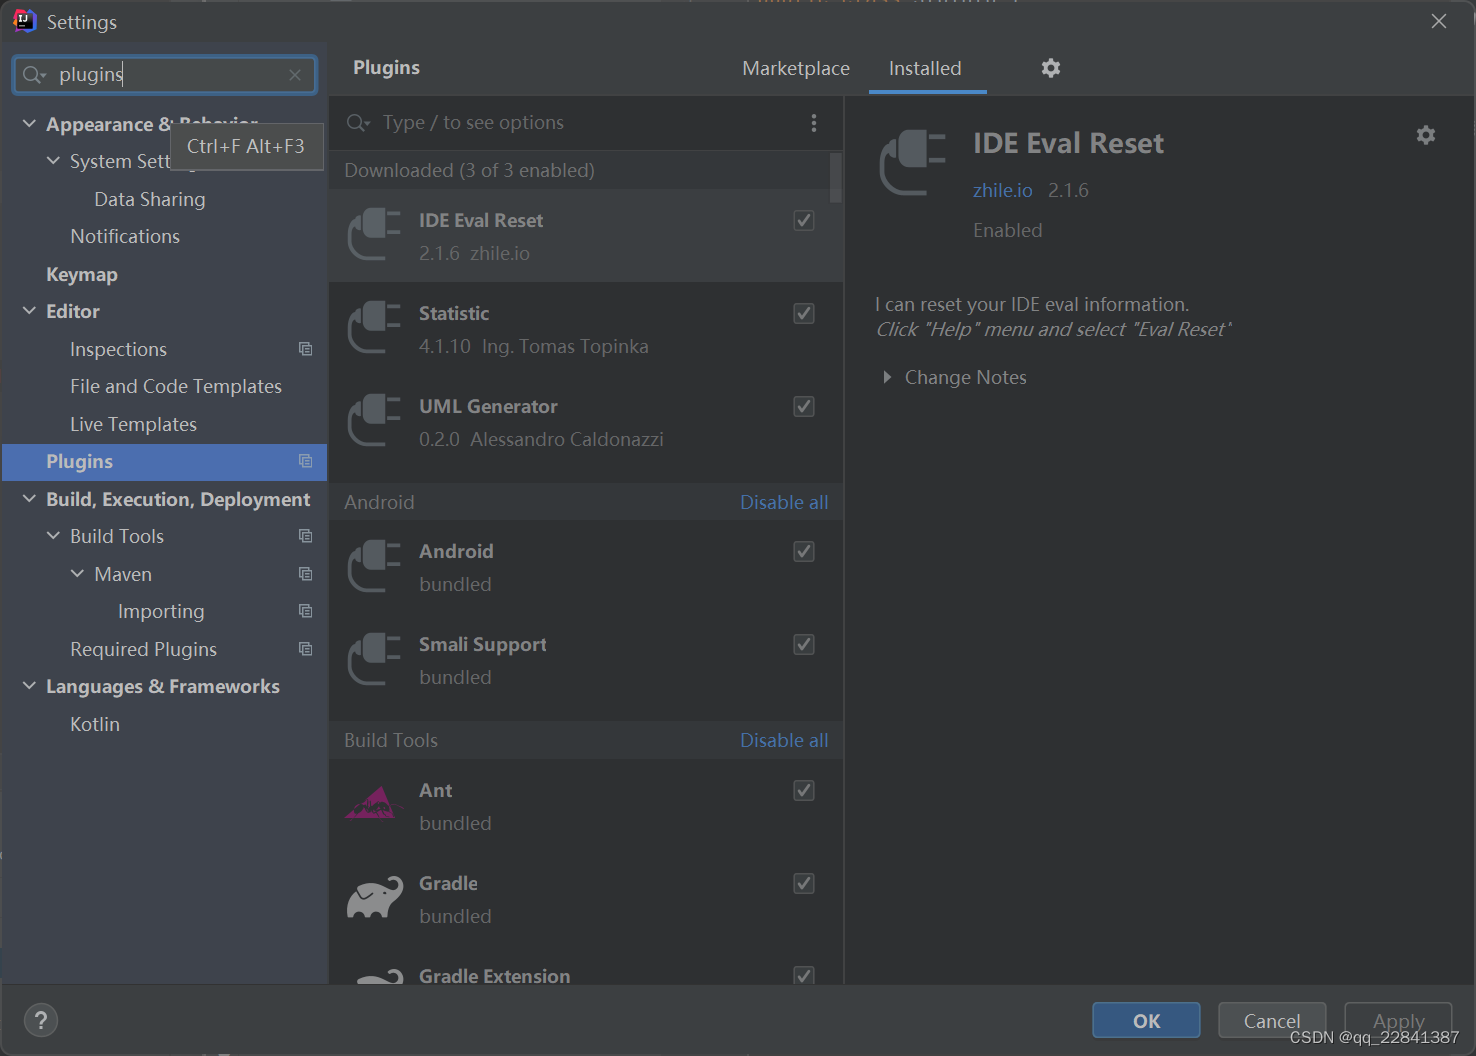Disable all Build Tools plugins
The height and width of the screenshot is (1056, 1476).
tap(784, 740)
